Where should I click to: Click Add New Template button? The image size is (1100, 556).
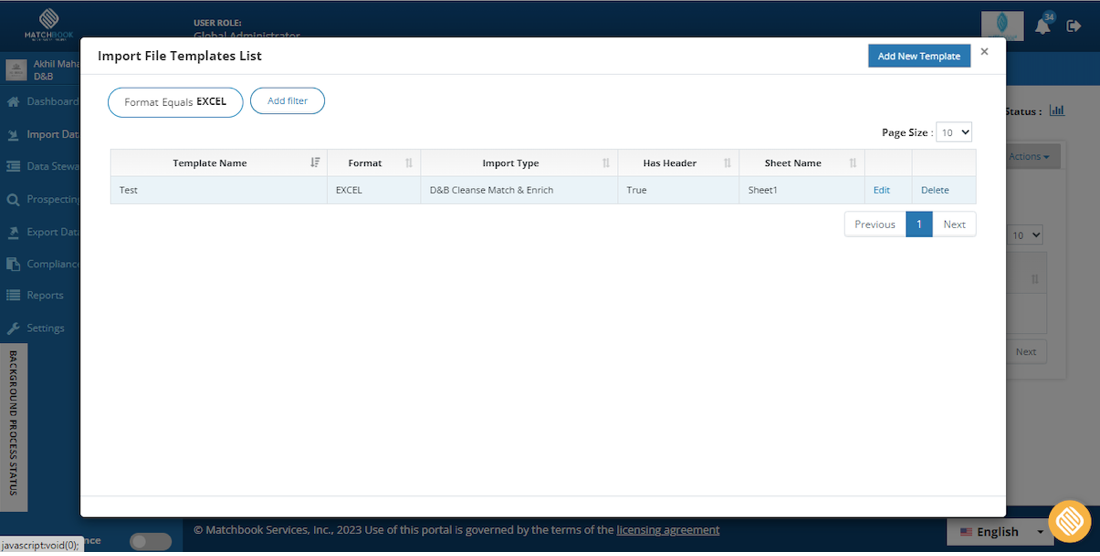tap(919, 56)
